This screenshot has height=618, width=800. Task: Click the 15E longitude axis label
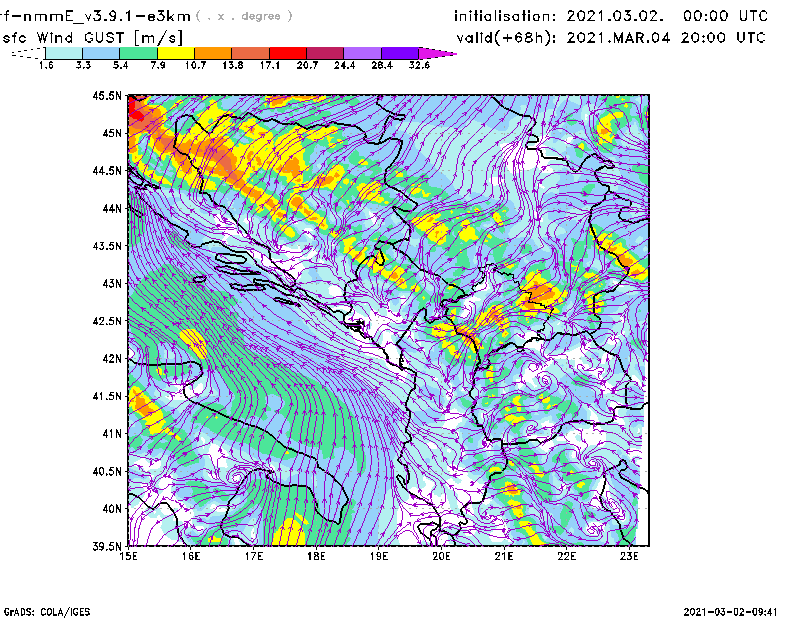point(129,556)
